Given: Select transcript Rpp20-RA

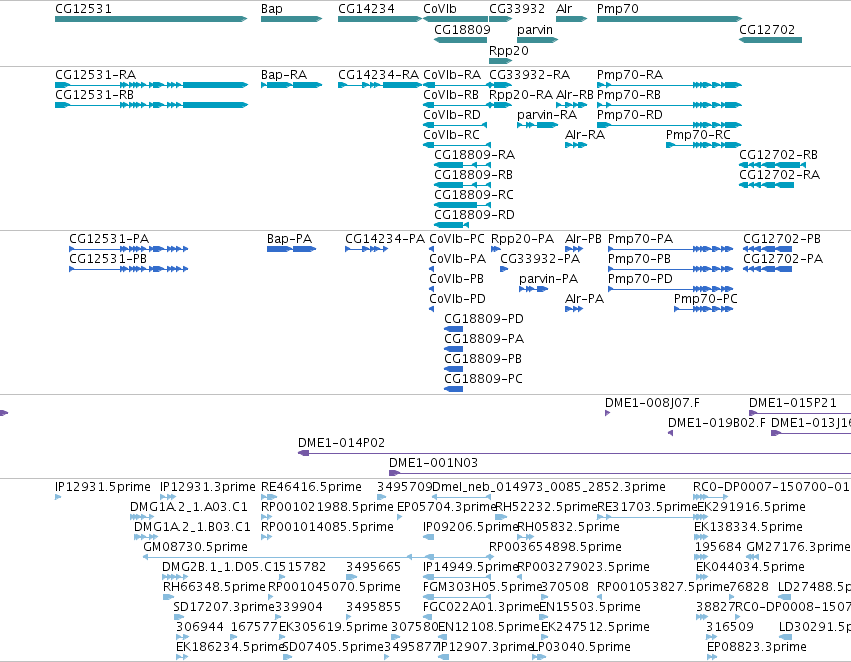Looking at the screenshot, I should (x=500, y=105).
